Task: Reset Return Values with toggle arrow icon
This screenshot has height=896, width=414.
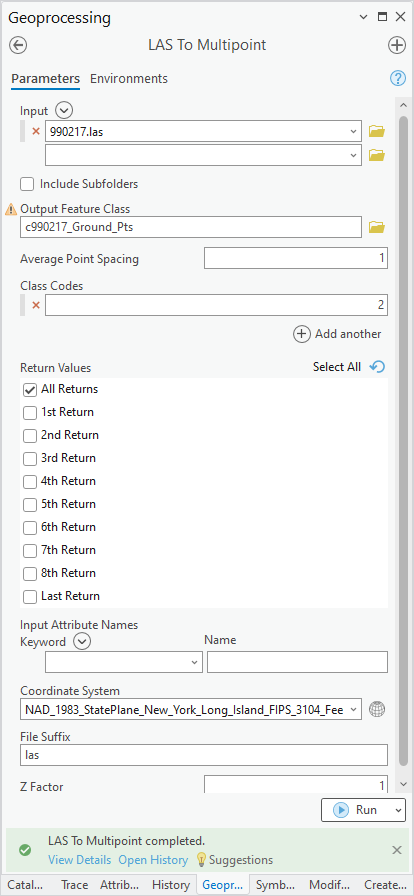Action: [377, 367]
